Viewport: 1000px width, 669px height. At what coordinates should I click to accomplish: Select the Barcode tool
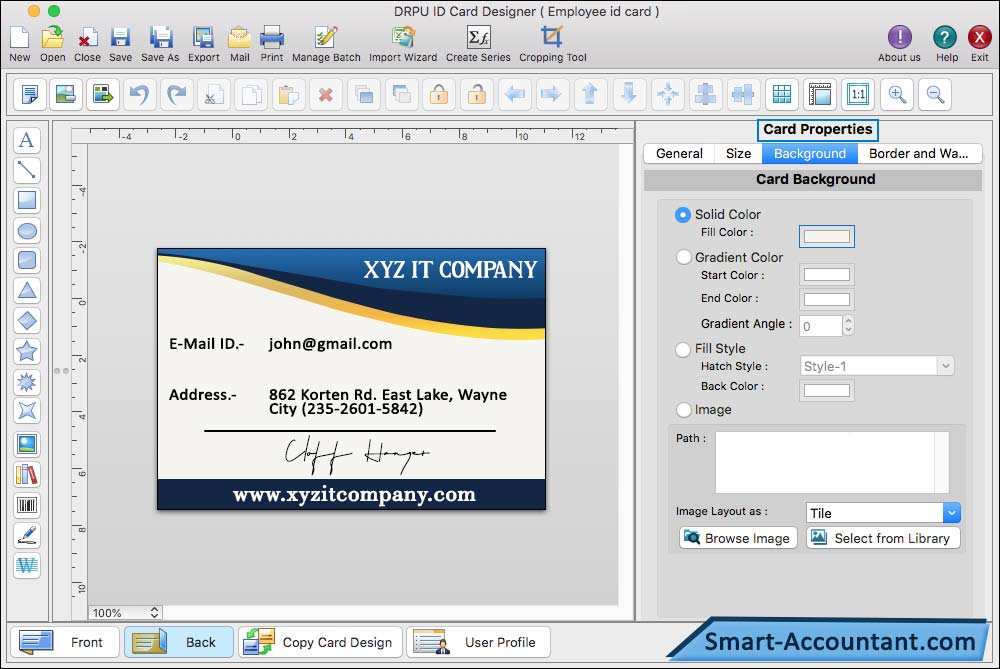27,506
